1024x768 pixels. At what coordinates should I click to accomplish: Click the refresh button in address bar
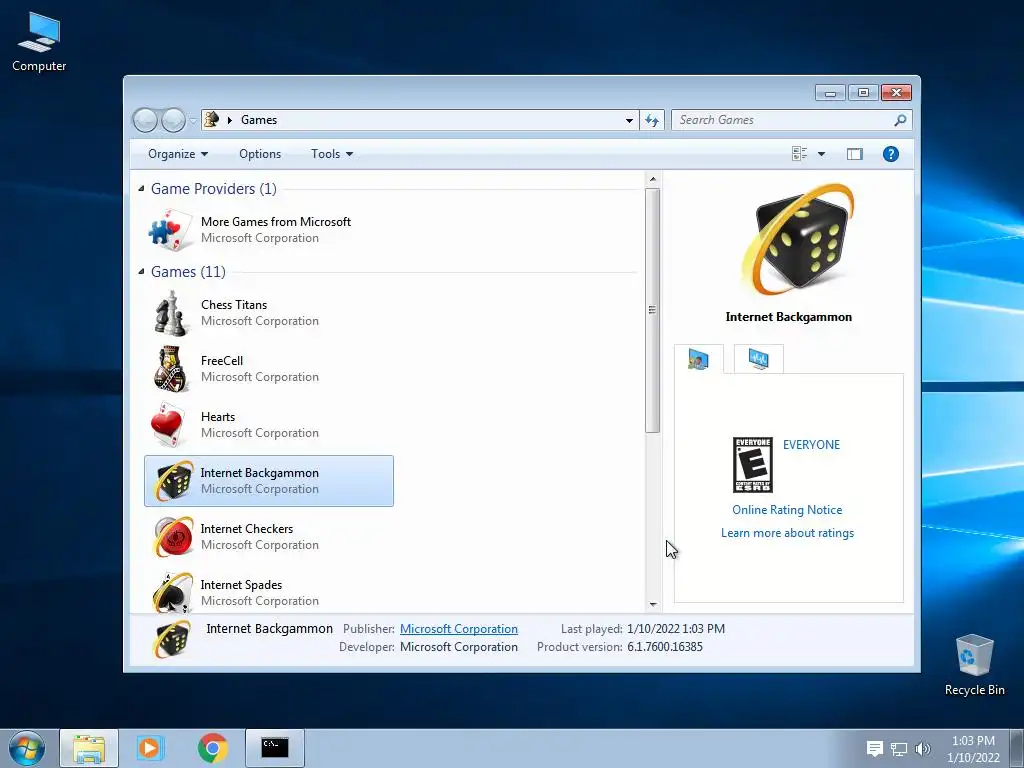tap(652, 120)
